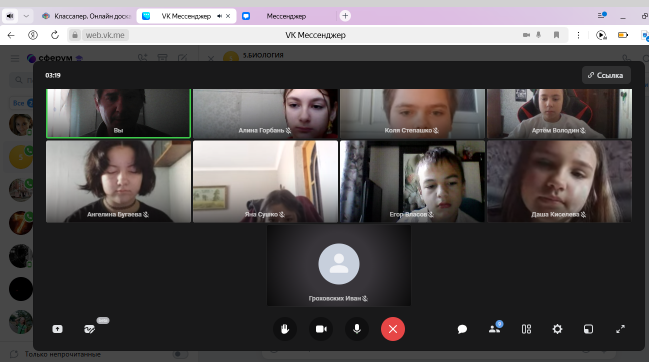Open call settings gear
This screenshot has height=362, width=649.
coord(558,329)
